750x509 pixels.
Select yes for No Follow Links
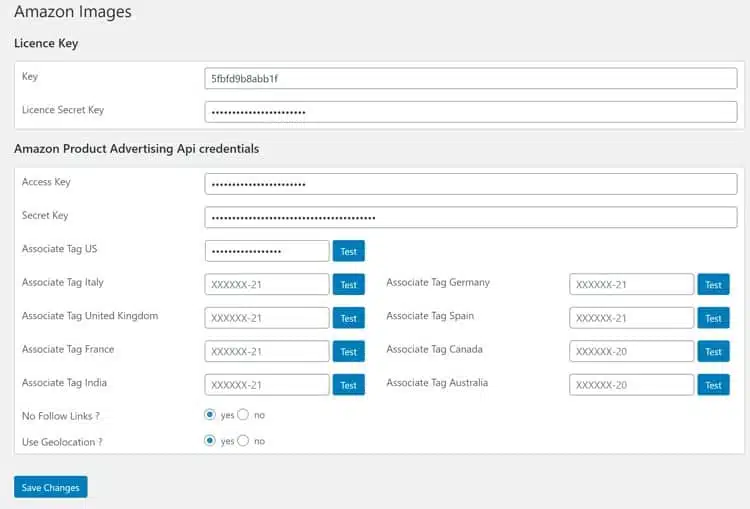click(210, 414)
